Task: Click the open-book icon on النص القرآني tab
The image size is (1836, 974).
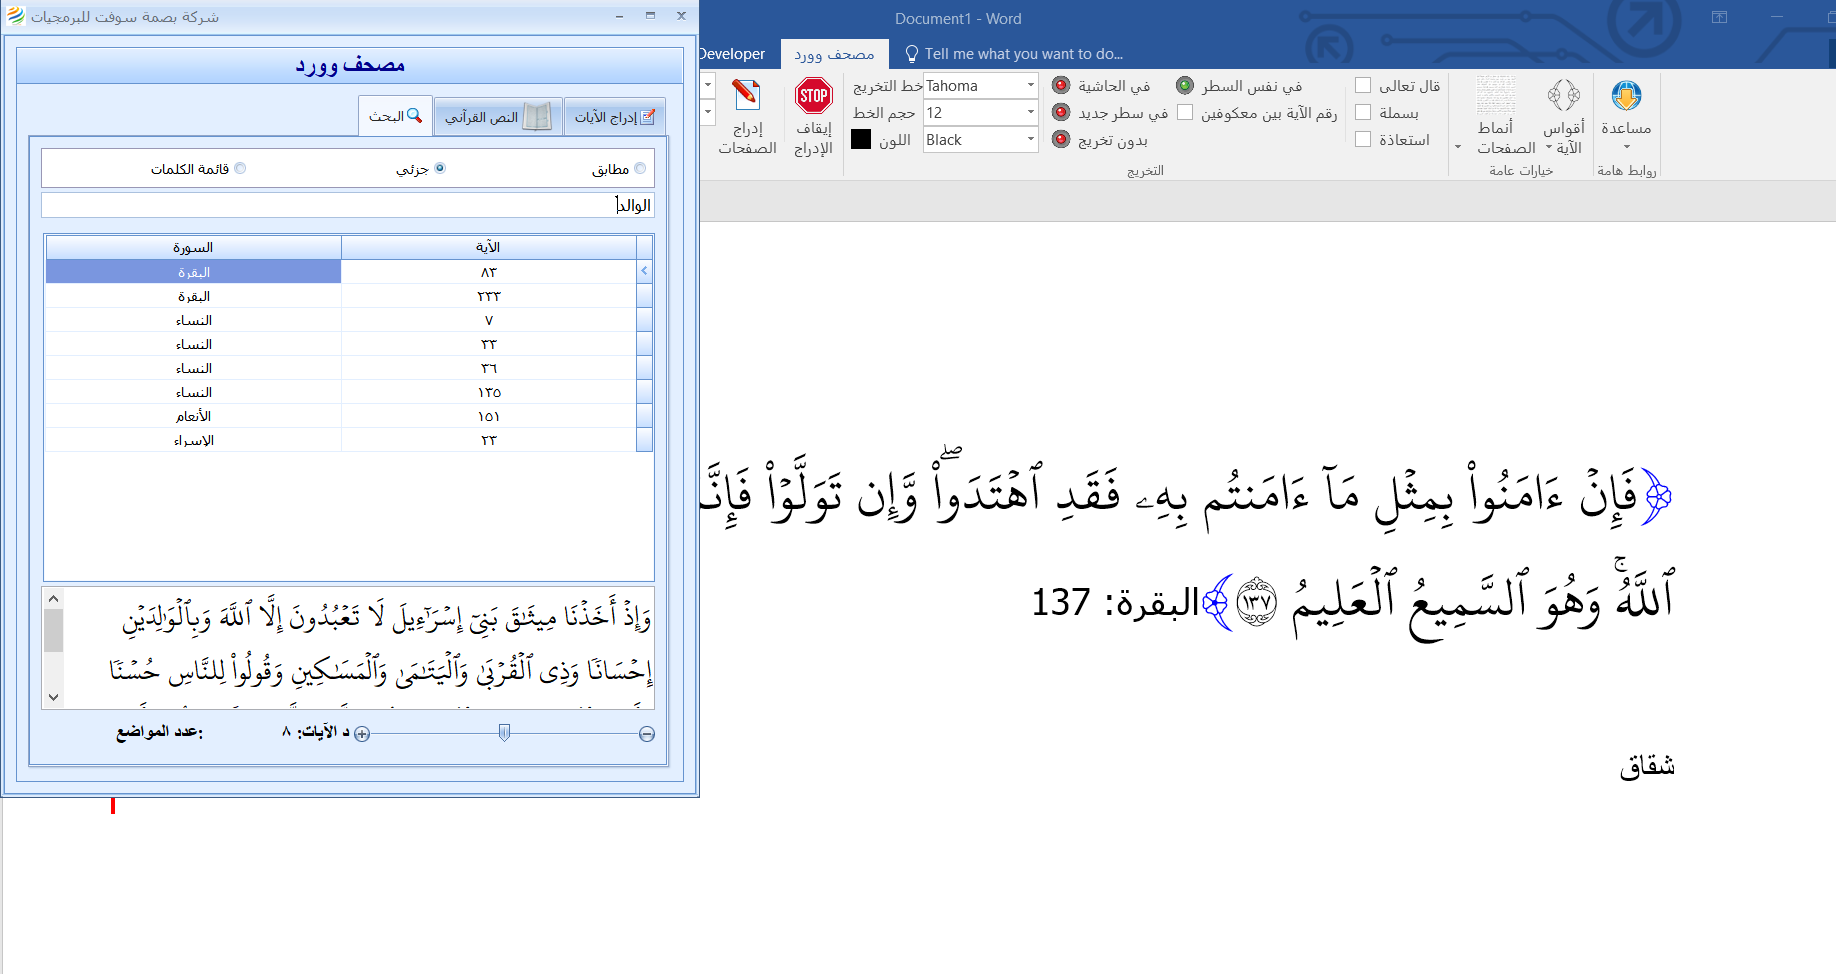Action: coord(537,116)
